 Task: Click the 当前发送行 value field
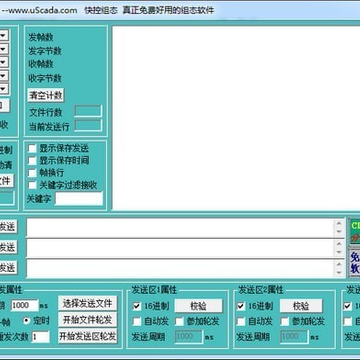pyautogui.click(x=88, y=125)
